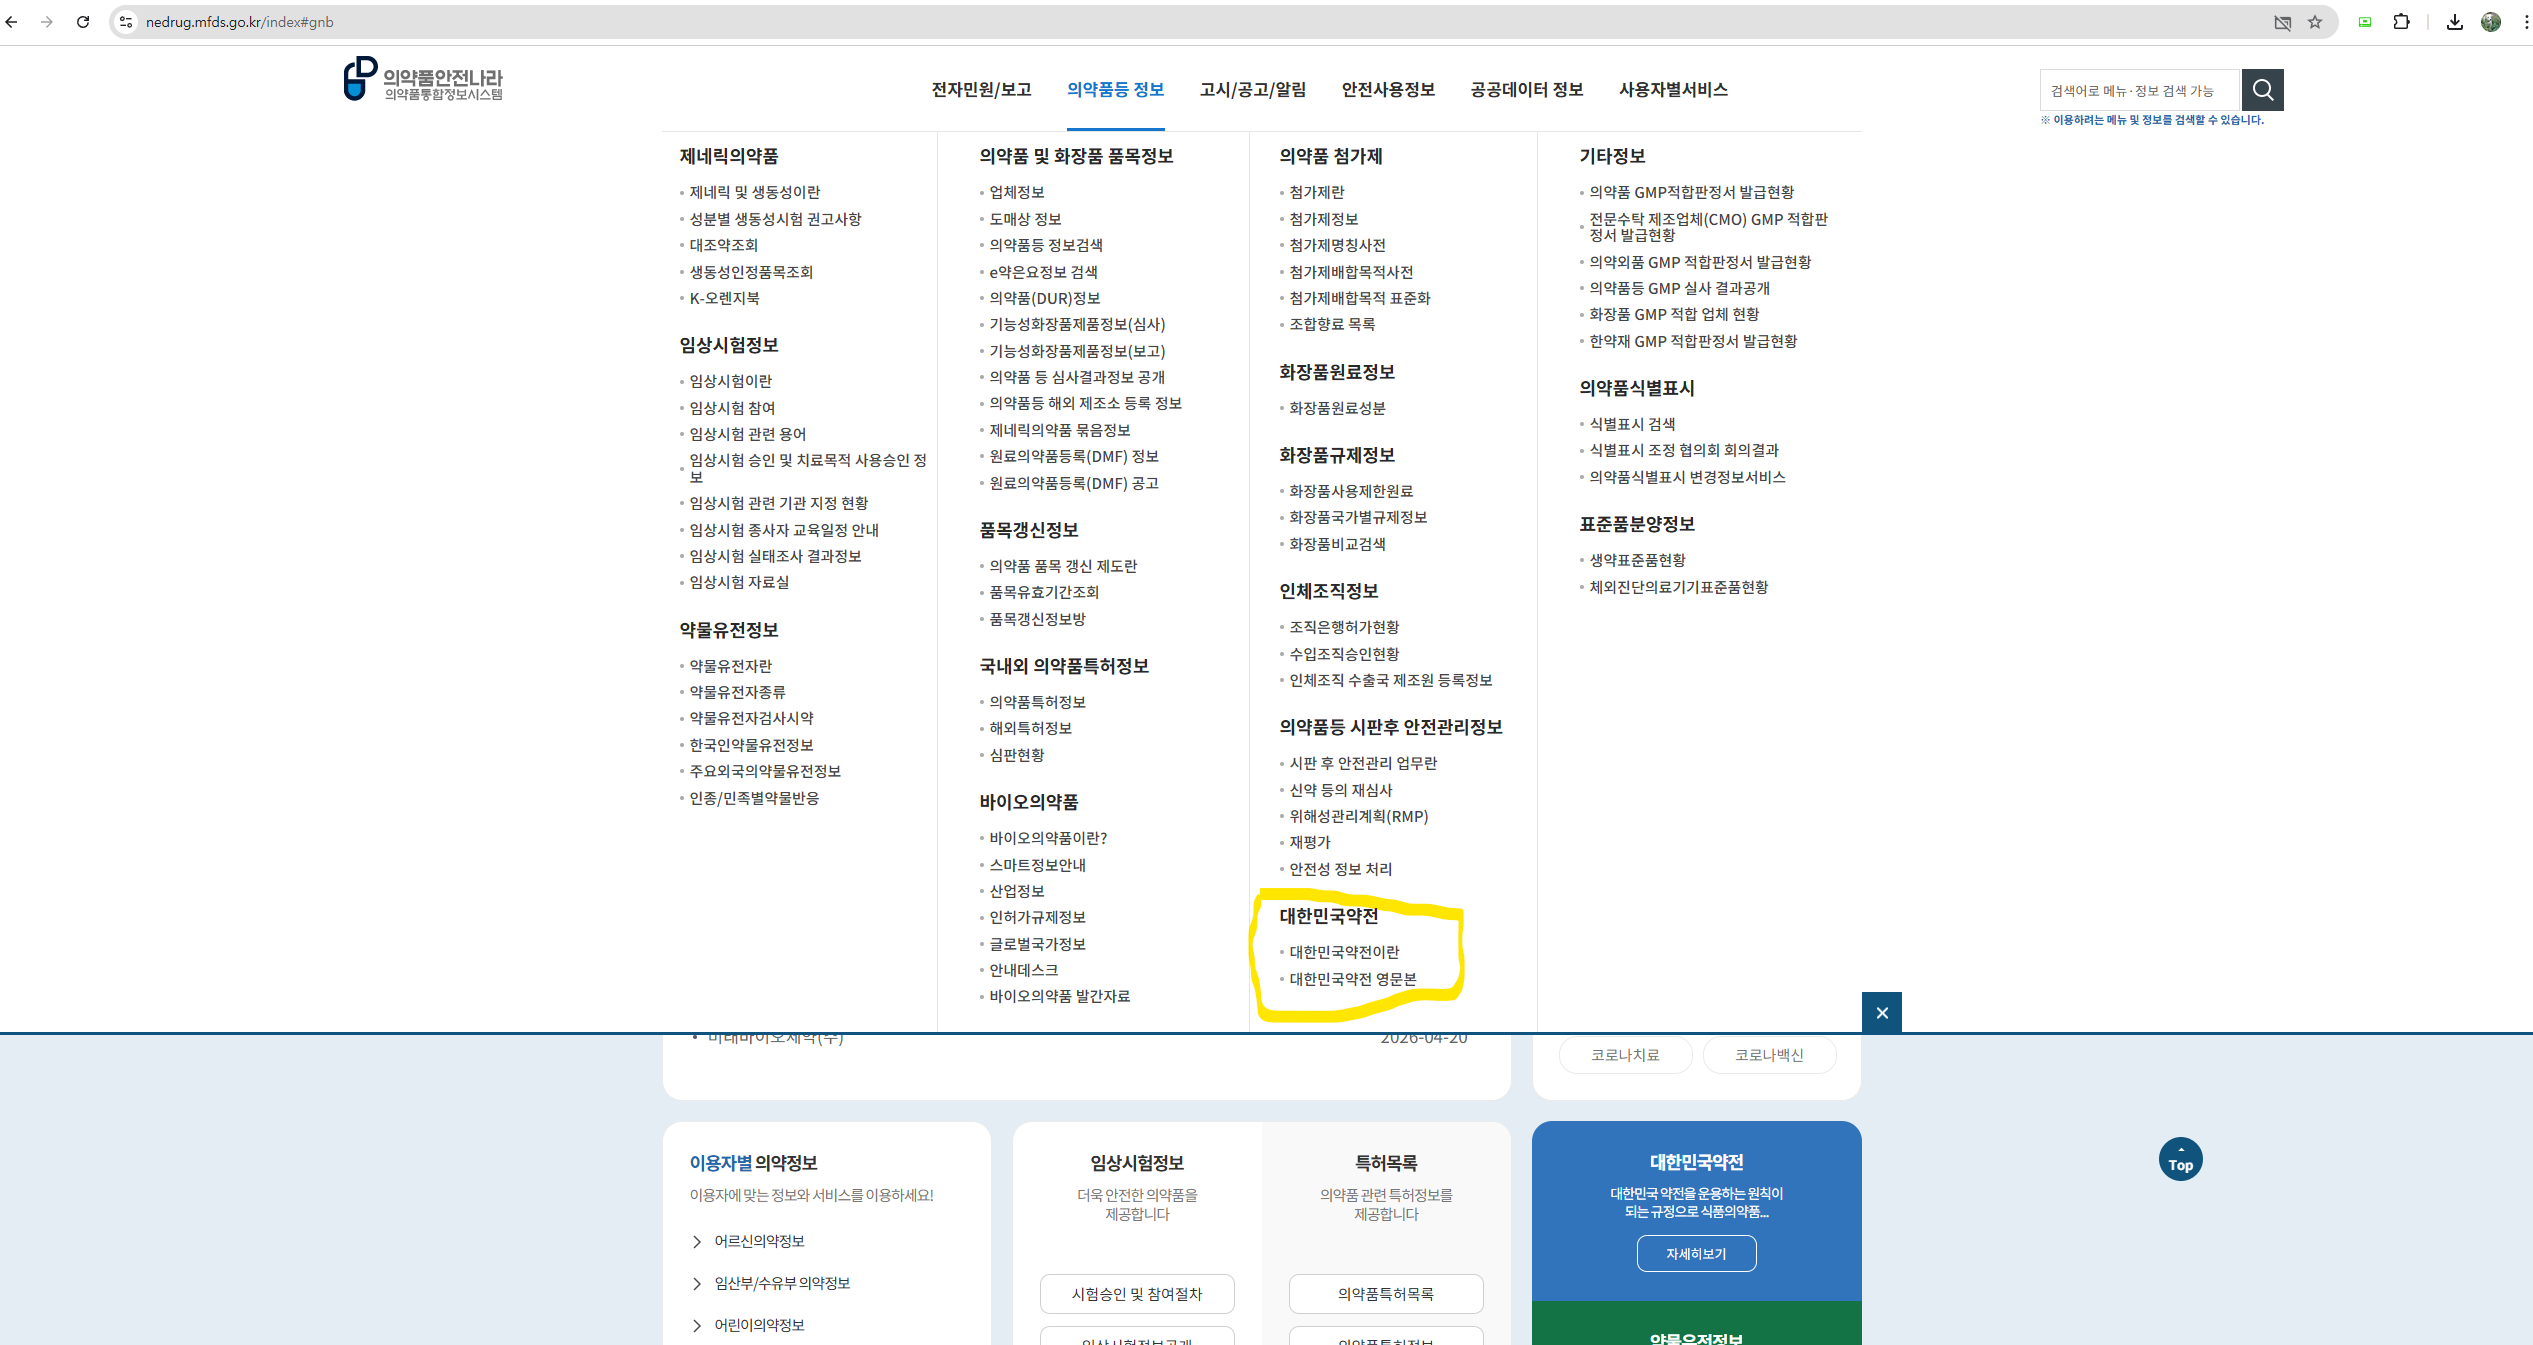Reload the page with browser refresh icon
The height and width of the screenshot is (1345, 2533).
[83, 22]
